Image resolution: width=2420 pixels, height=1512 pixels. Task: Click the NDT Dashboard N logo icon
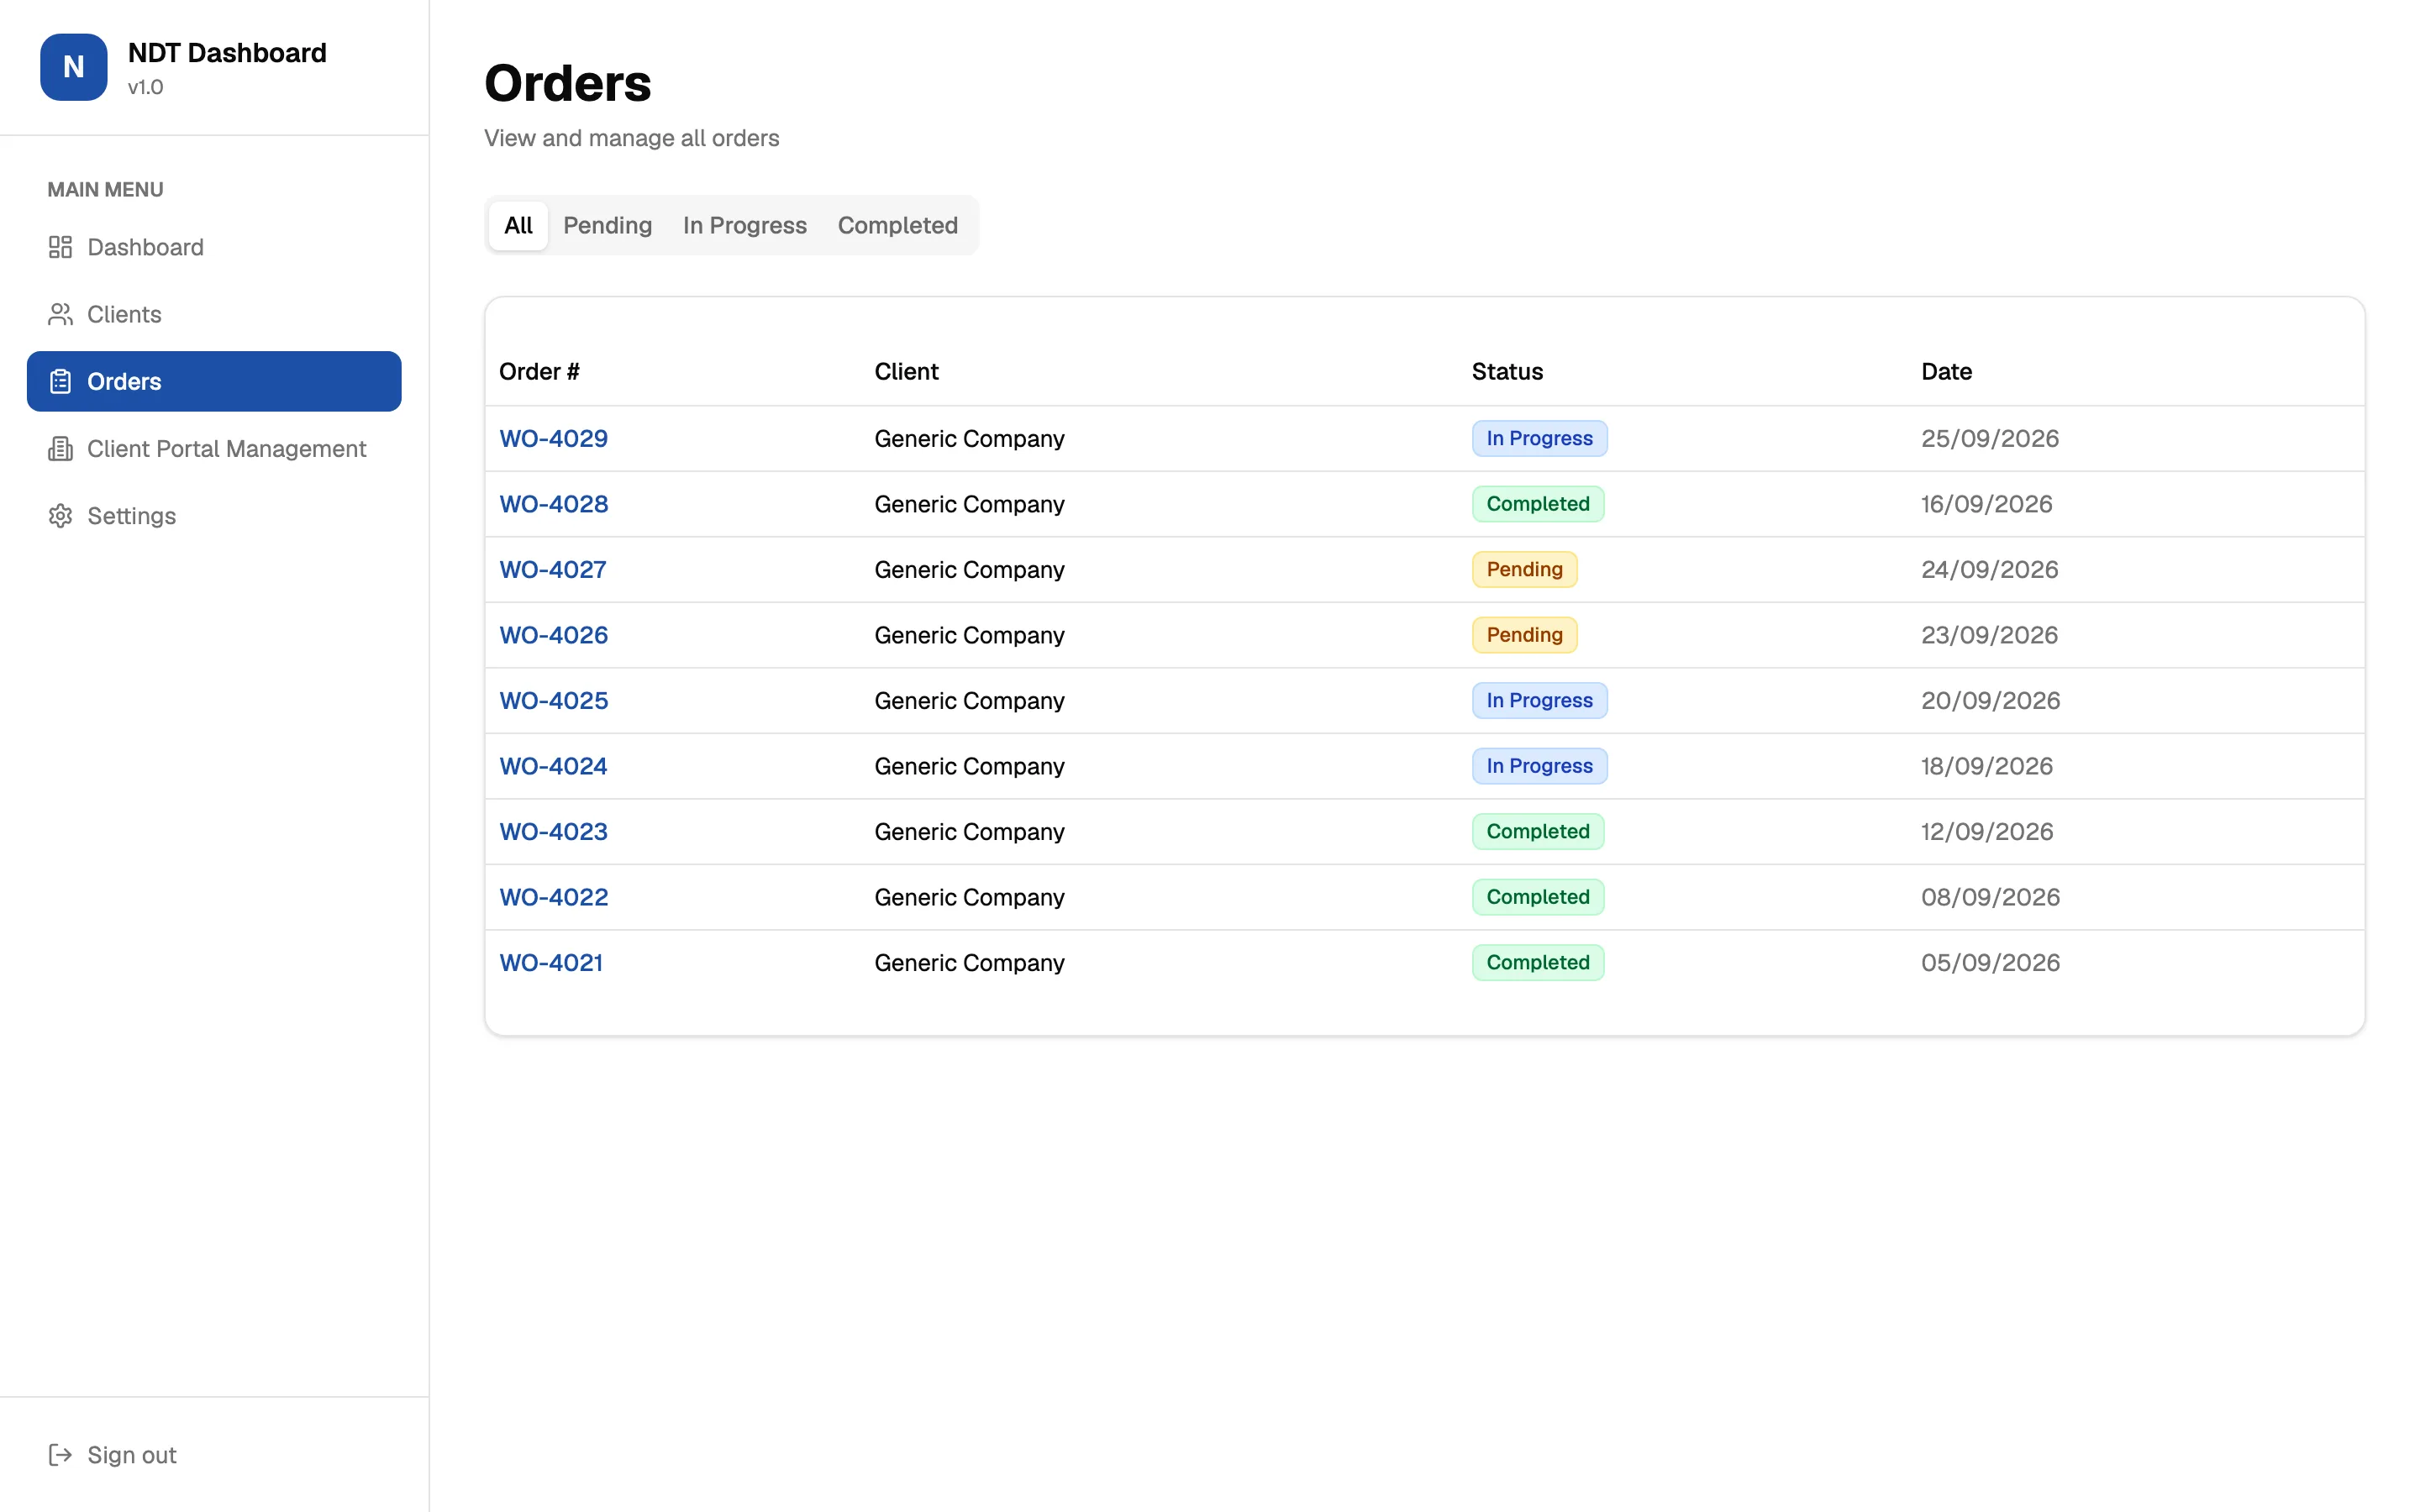click(x=73, y=67)
